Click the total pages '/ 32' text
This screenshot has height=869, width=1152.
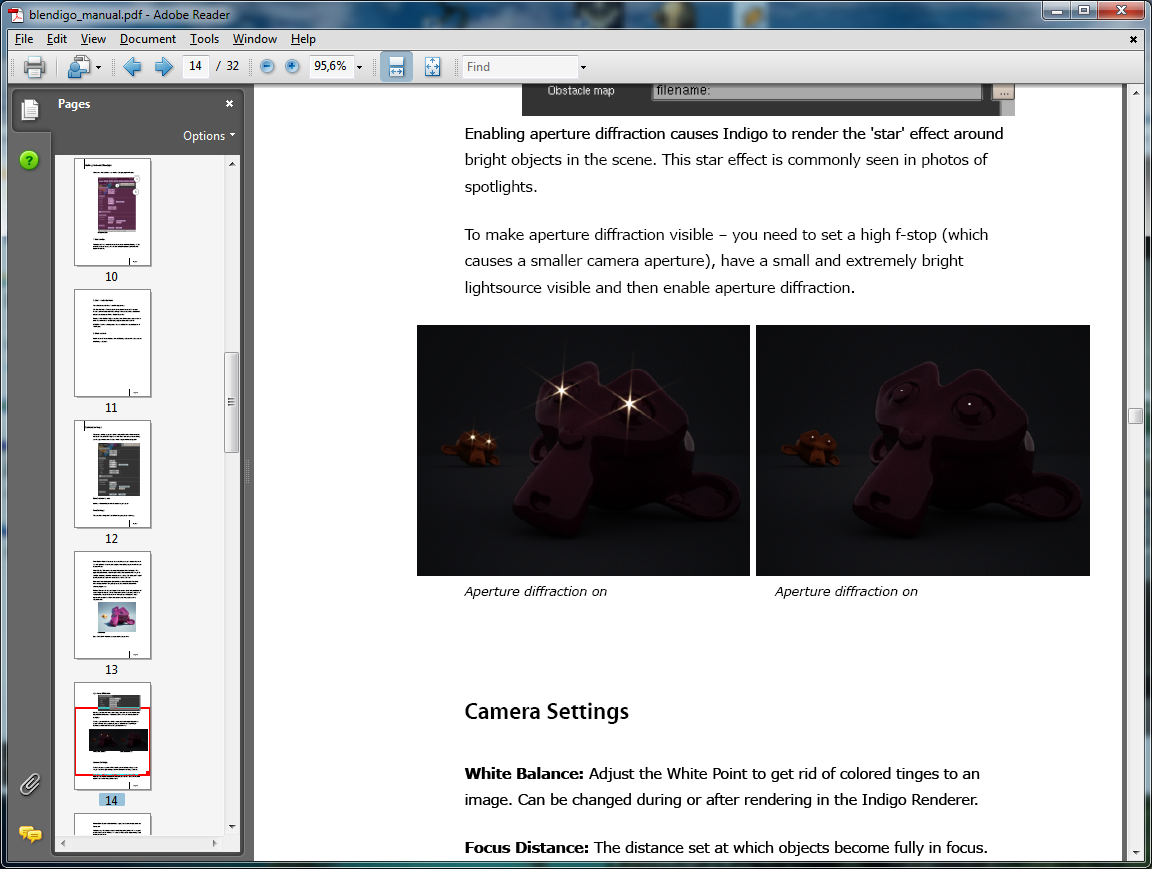pyautogui.click(x=228, y=66)
